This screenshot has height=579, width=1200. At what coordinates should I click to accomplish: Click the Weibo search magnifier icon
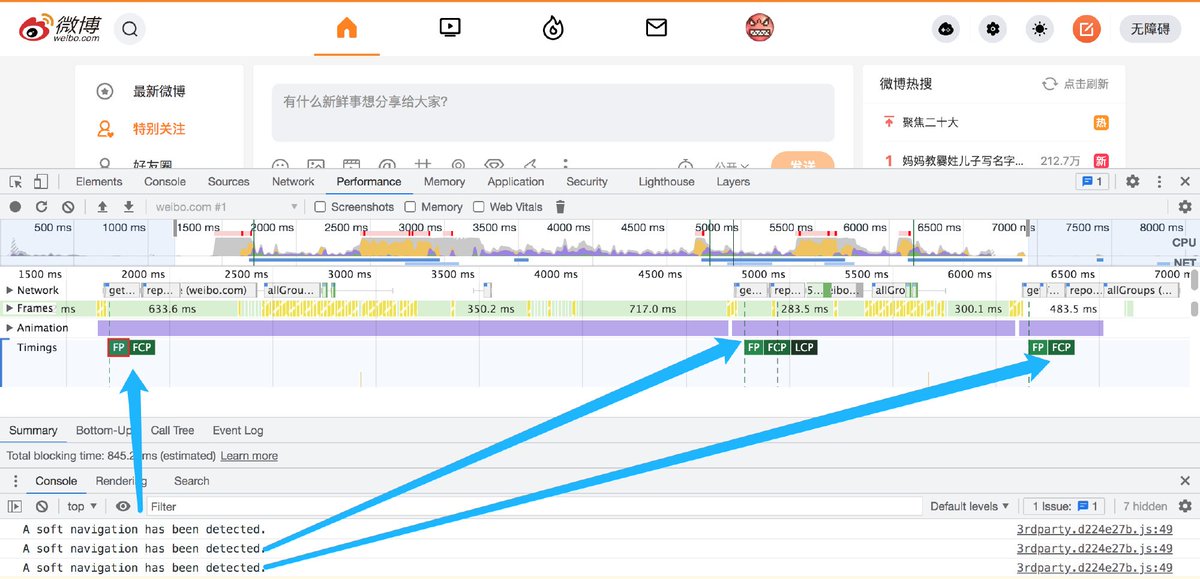[130, 29]
